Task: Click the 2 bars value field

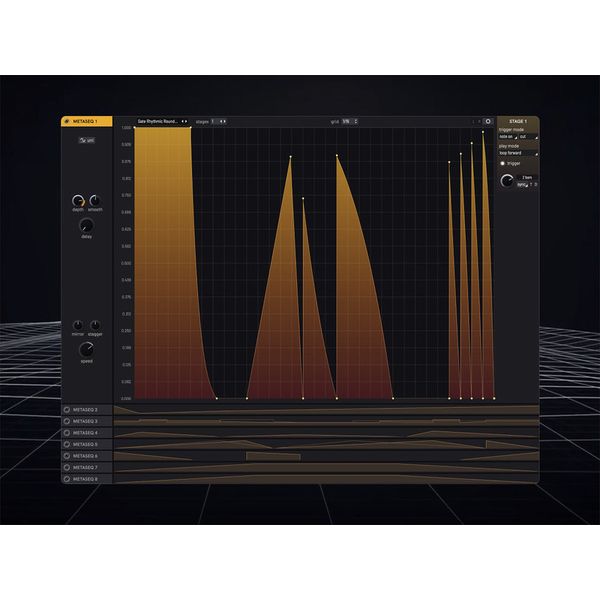Action: [527, 178]
